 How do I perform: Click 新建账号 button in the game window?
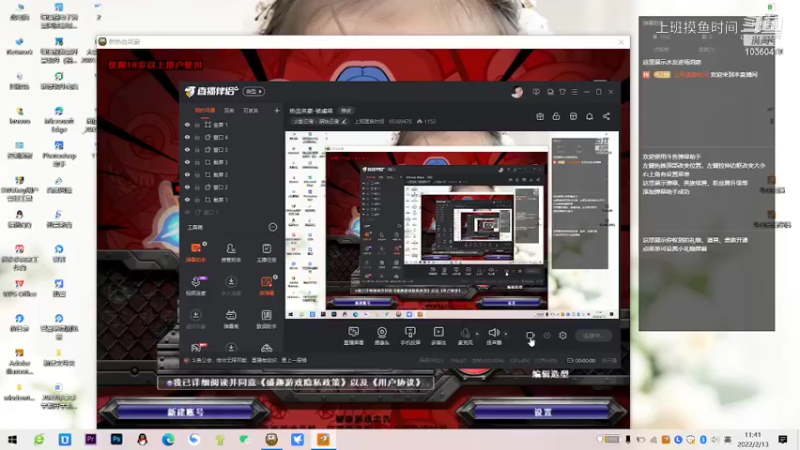[185, 412]
